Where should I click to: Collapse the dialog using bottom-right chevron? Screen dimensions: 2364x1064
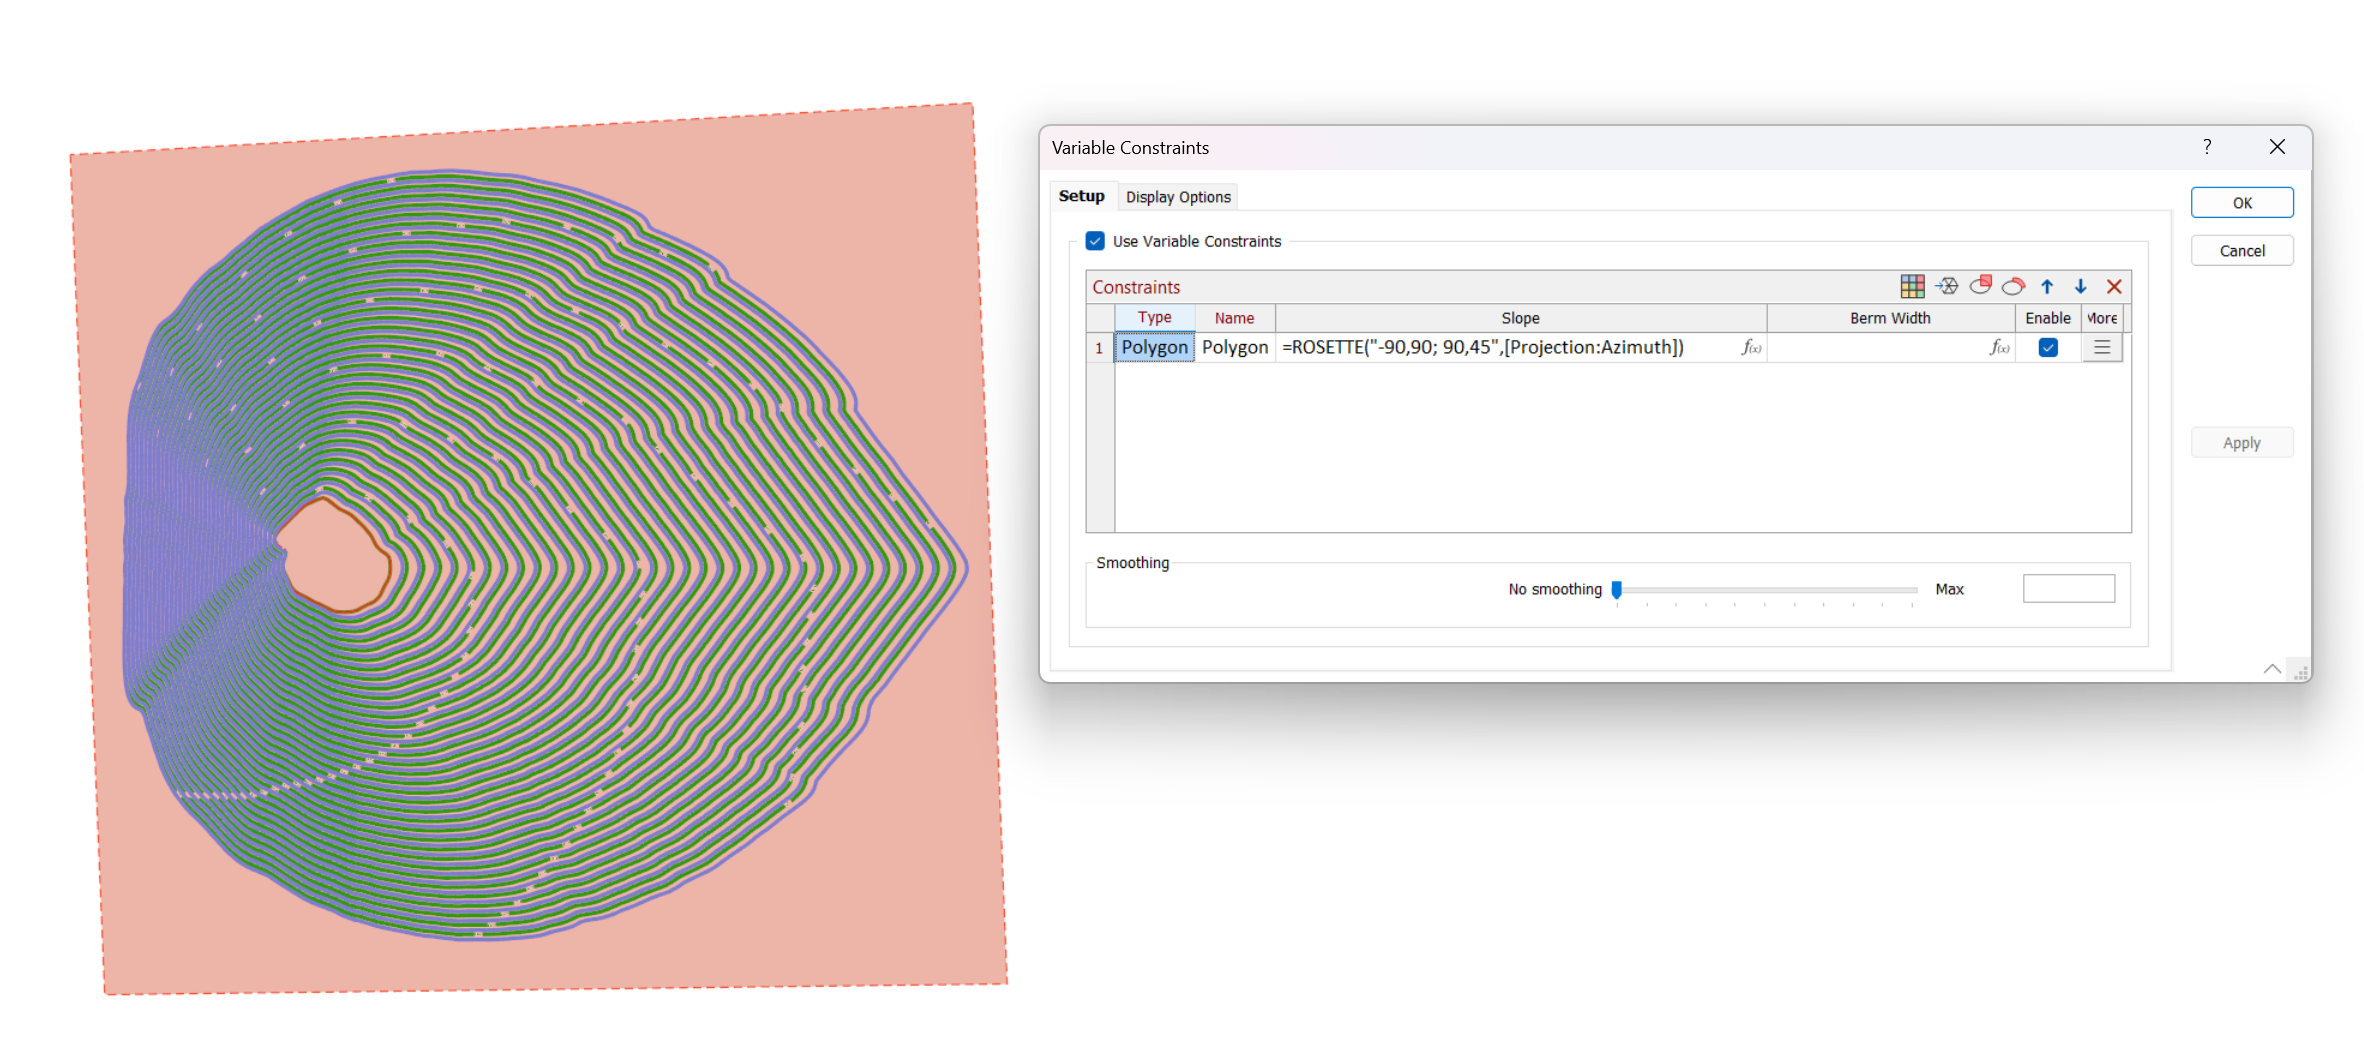click(2272, 669)
